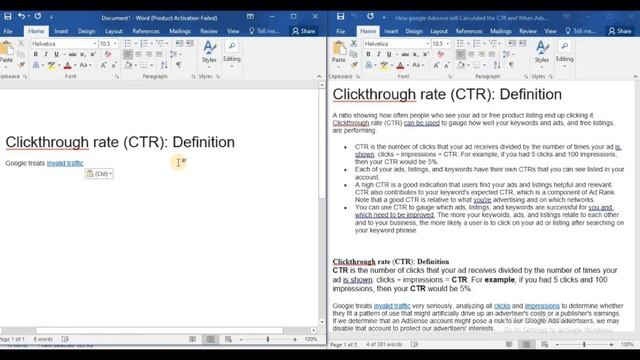Clear all formatting in the right window
The height and width of the screenshot is (360, 640).
pyautogui.click(x=440, y=54)
